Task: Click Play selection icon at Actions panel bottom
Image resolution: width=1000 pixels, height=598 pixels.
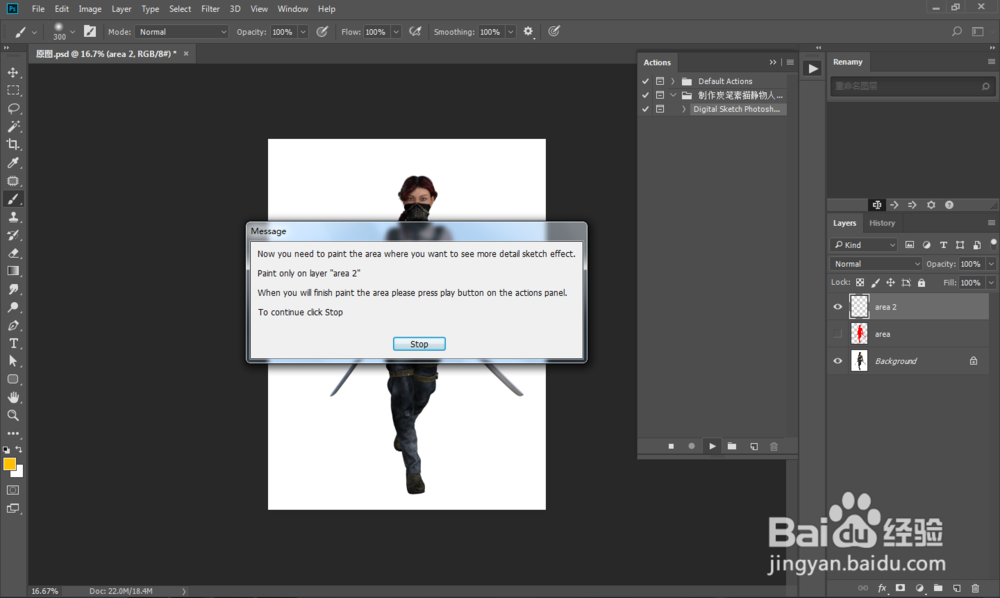Action: pyautogui.click(x=712, y=446)
